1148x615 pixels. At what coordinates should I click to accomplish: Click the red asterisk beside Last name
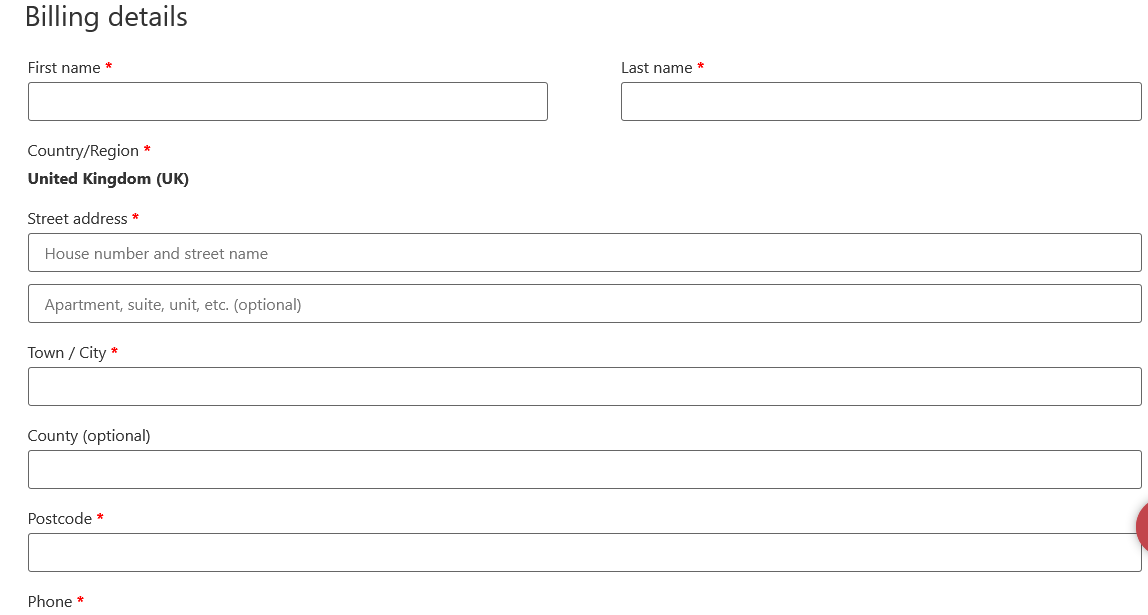701,67
